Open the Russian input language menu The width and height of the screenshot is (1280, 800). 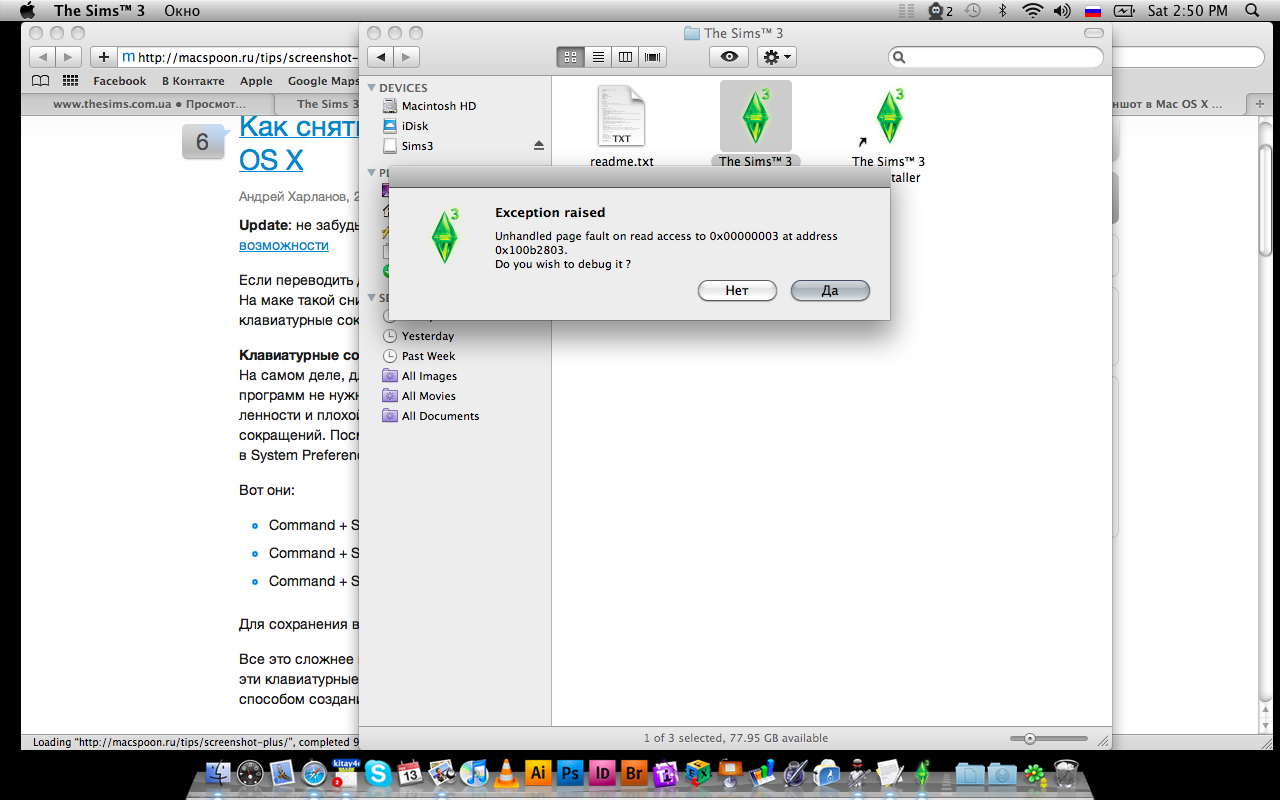[1093, 11]
